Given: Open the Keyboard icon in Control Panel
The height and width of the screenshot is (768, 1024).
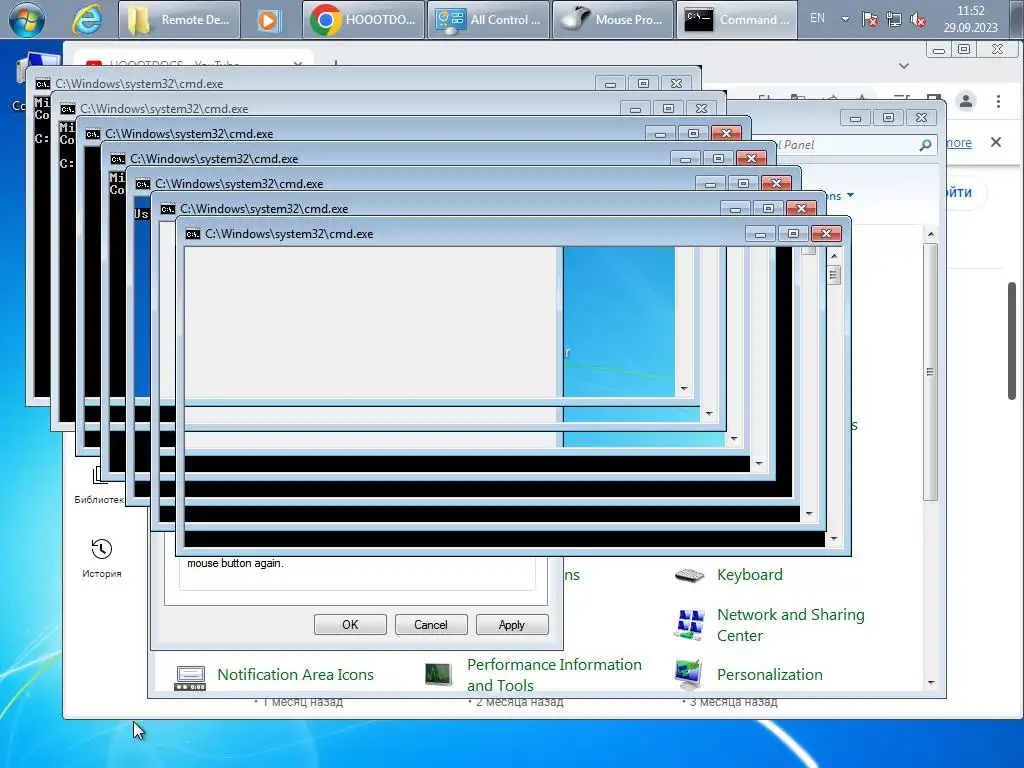Looking at the screenshot, I should (x=689, y=575).
